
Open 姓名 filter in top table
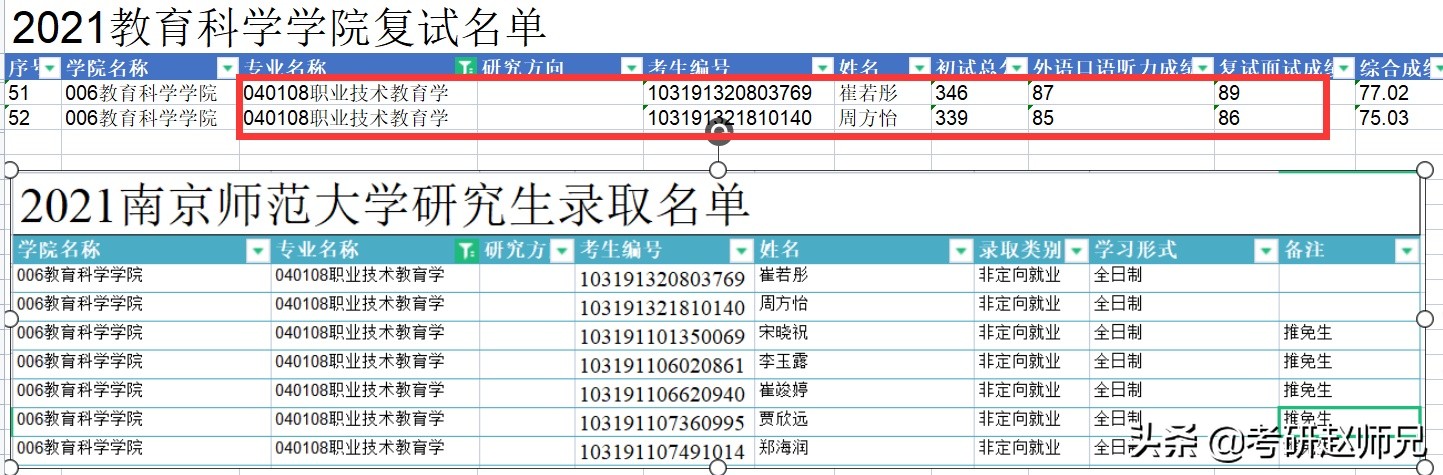[x=920, y=68]
